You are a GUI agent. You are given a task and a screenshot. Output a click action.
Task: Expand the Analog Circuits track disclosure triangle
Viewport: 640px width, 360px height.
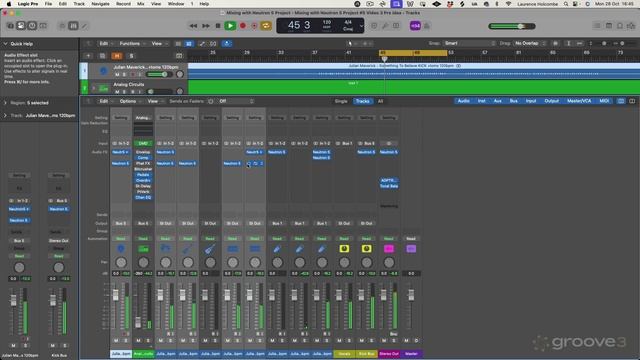click(x=94, y=88)
